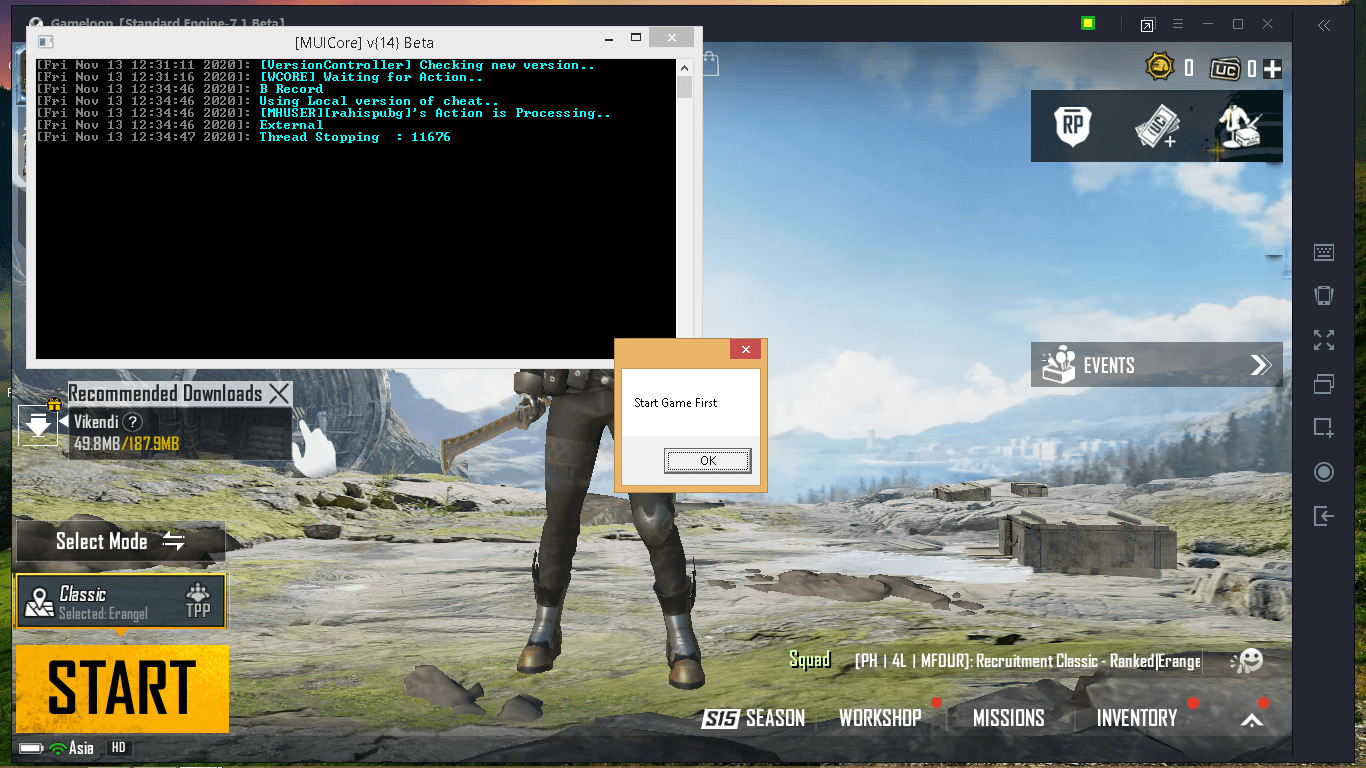Click the 'Selected: Erangel' label
The image size is (1366, 768).
tap(103, 614)
